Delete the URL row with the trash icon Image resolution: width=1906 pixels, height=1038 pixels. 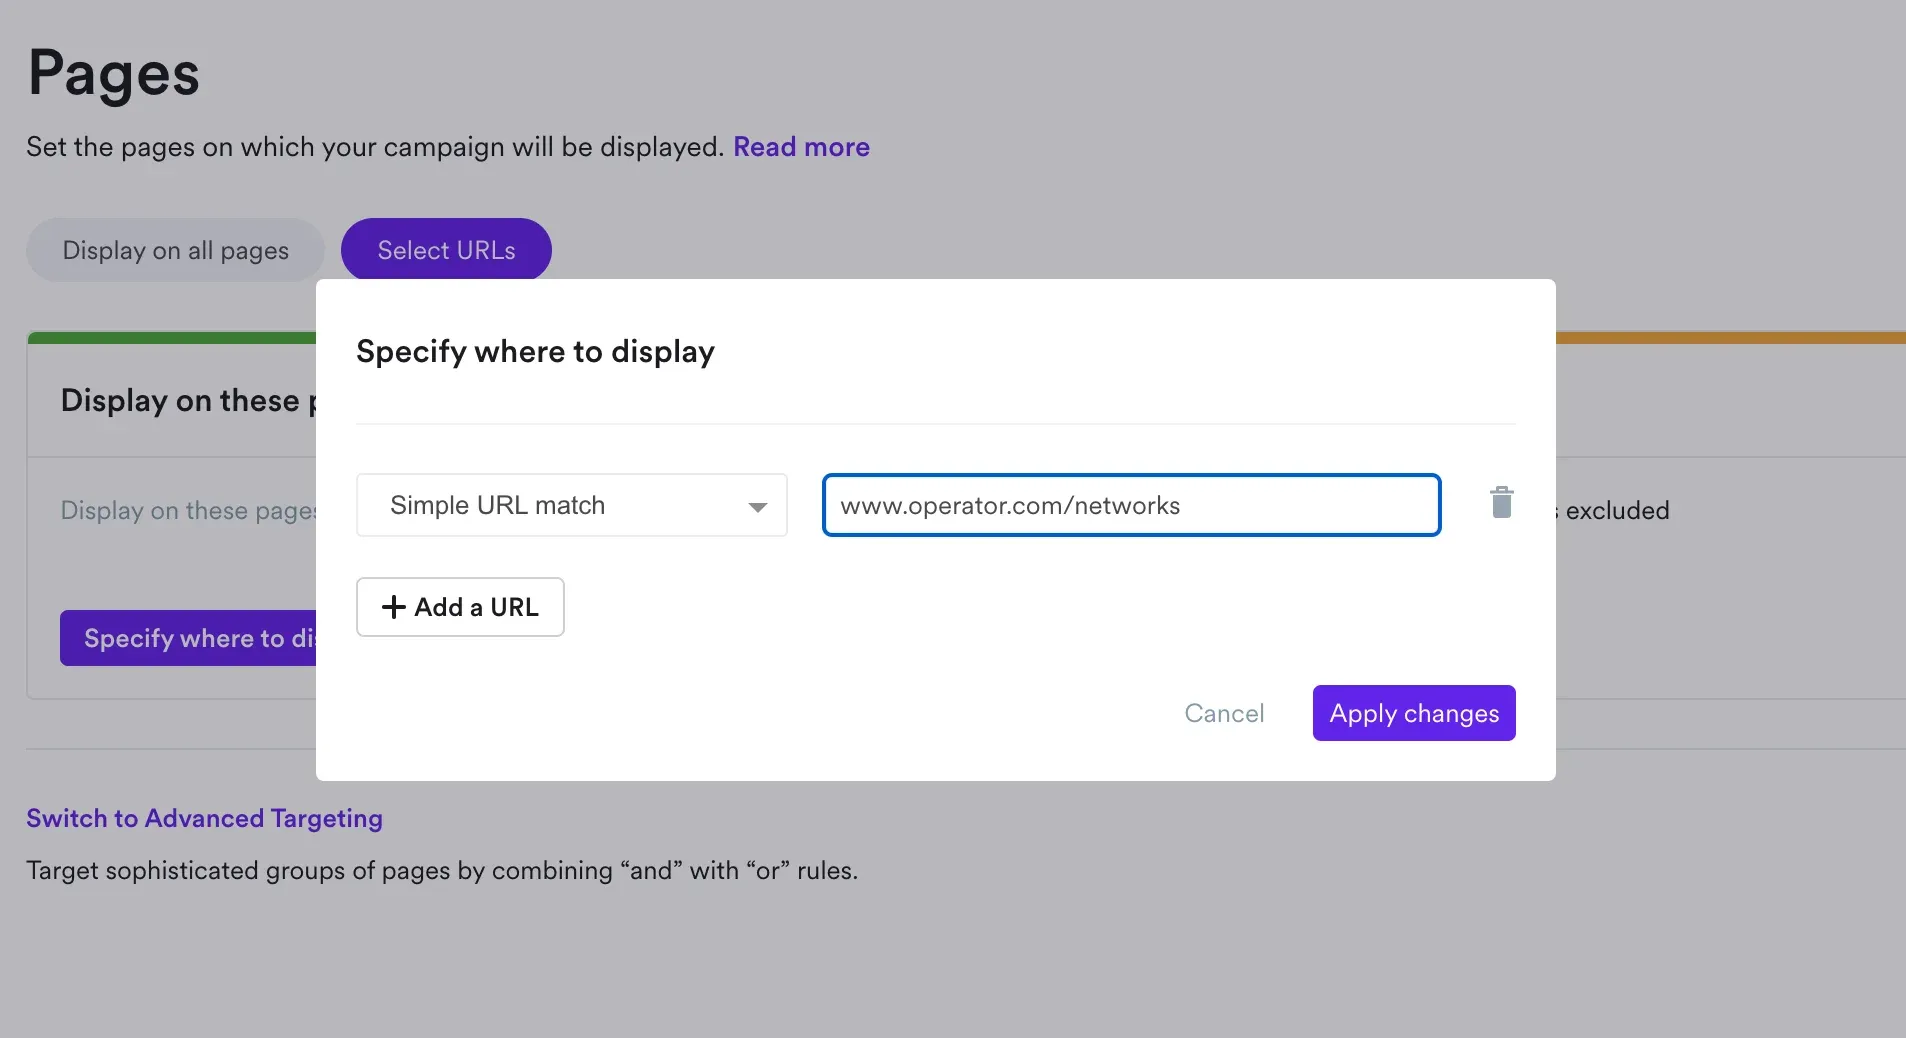click(1501, 503)
